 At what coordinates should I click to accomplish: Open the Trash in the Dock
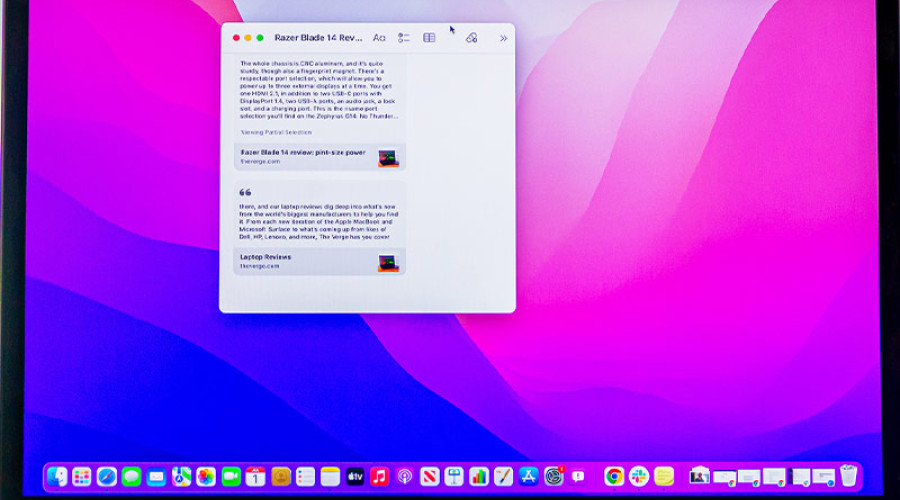click(848, 476)
